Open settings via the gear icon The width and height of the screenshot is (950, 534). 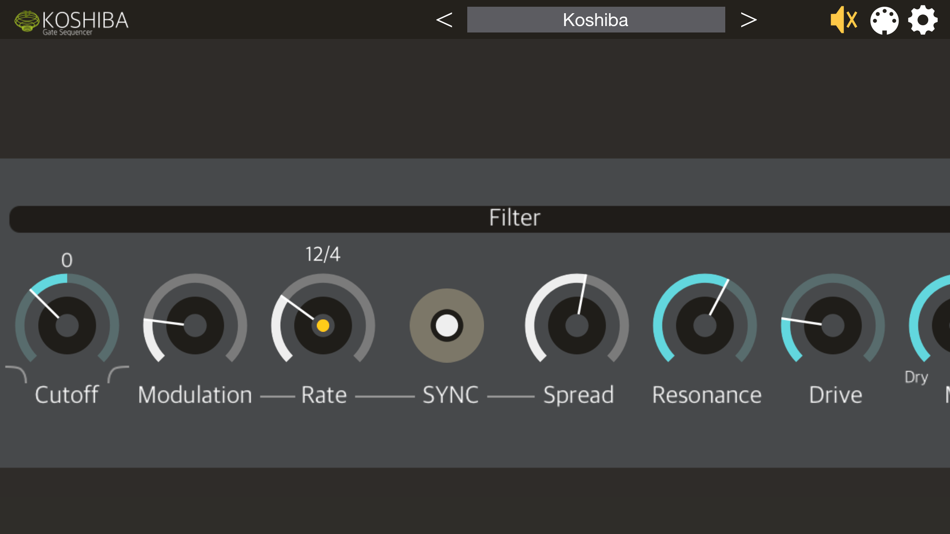[x=922, y=20]
